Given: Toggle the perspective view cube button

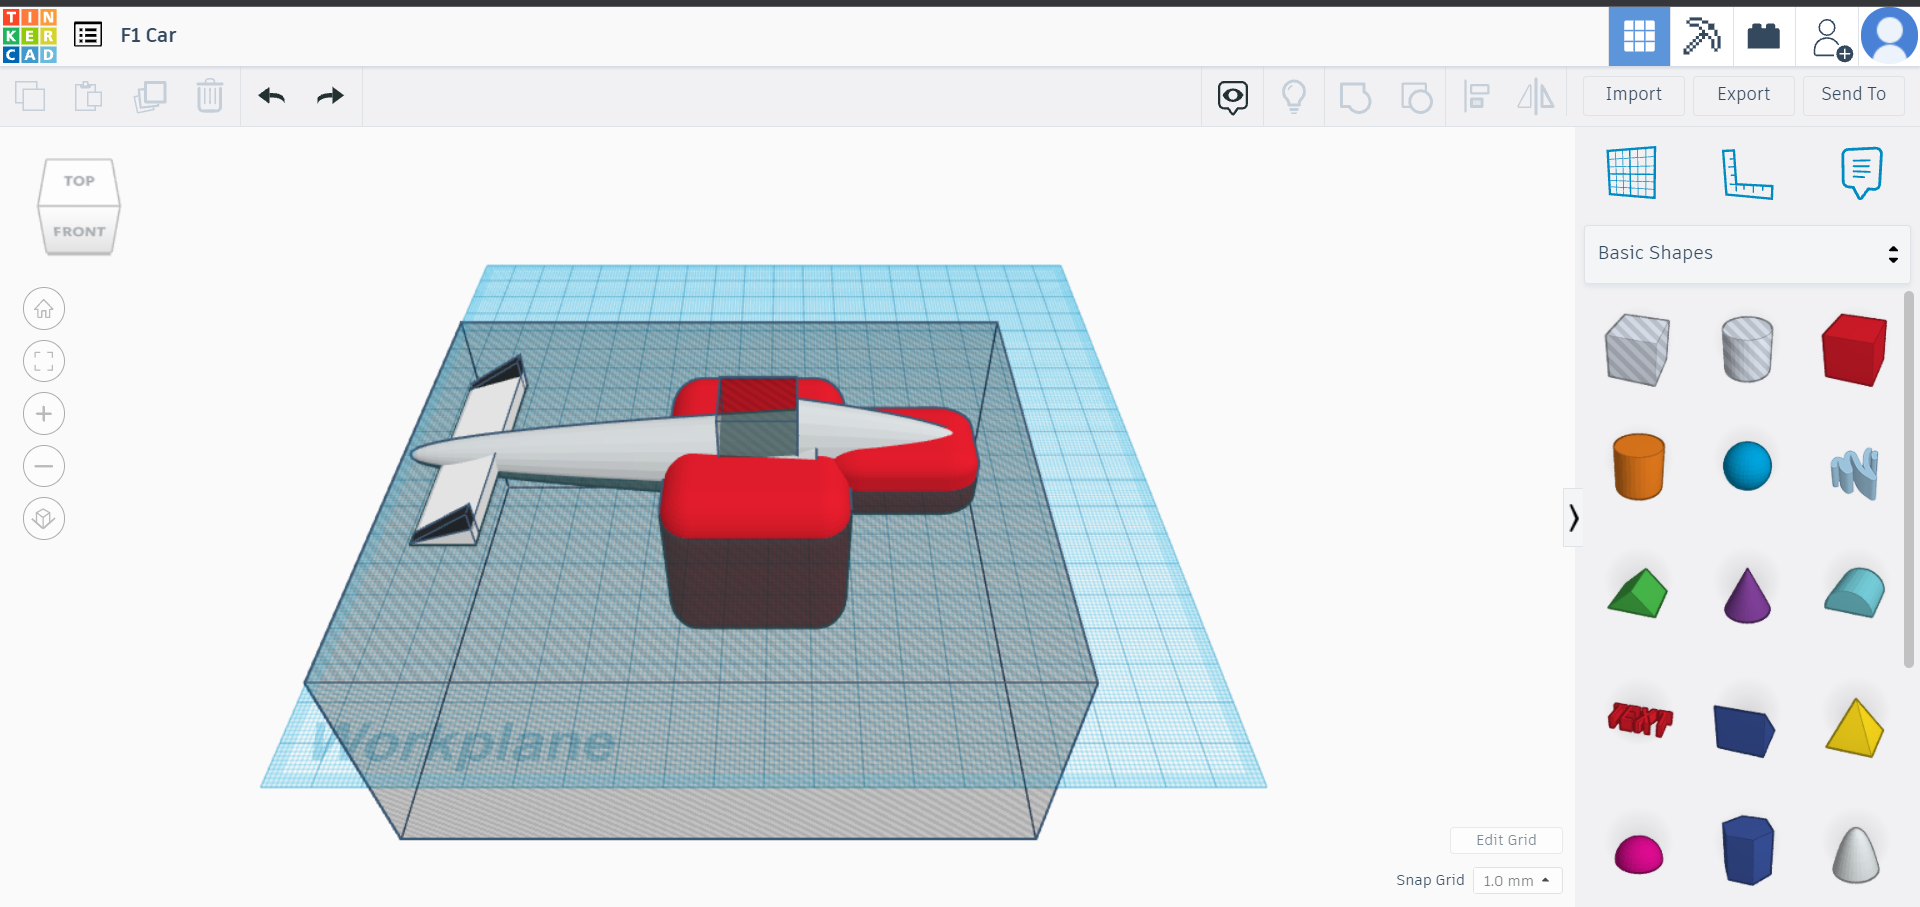Looking at the screenshot, I should point(44,518).
